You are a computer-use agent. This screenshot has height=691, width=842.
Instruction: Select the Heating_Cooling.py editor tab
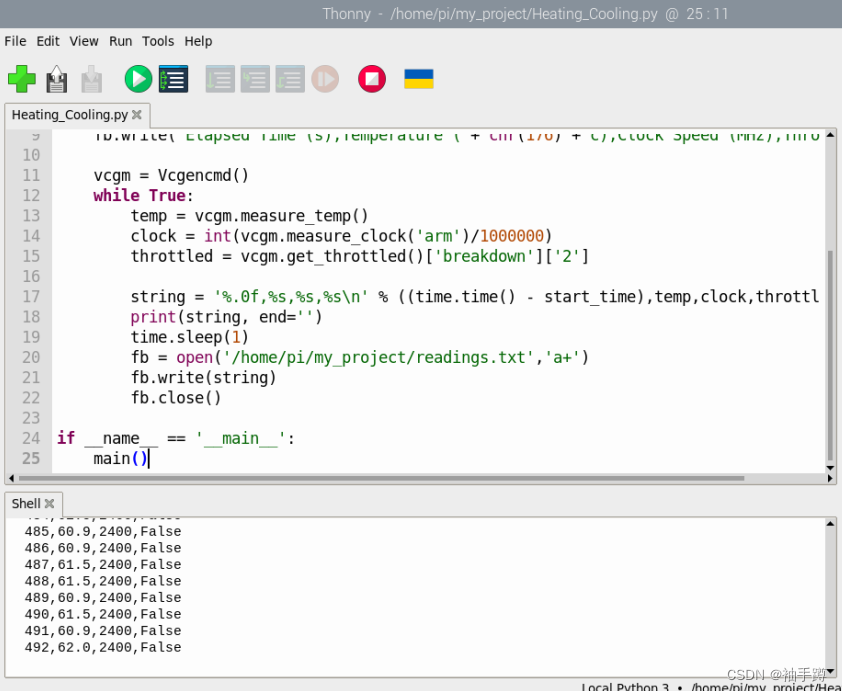[x=68, y=115]
